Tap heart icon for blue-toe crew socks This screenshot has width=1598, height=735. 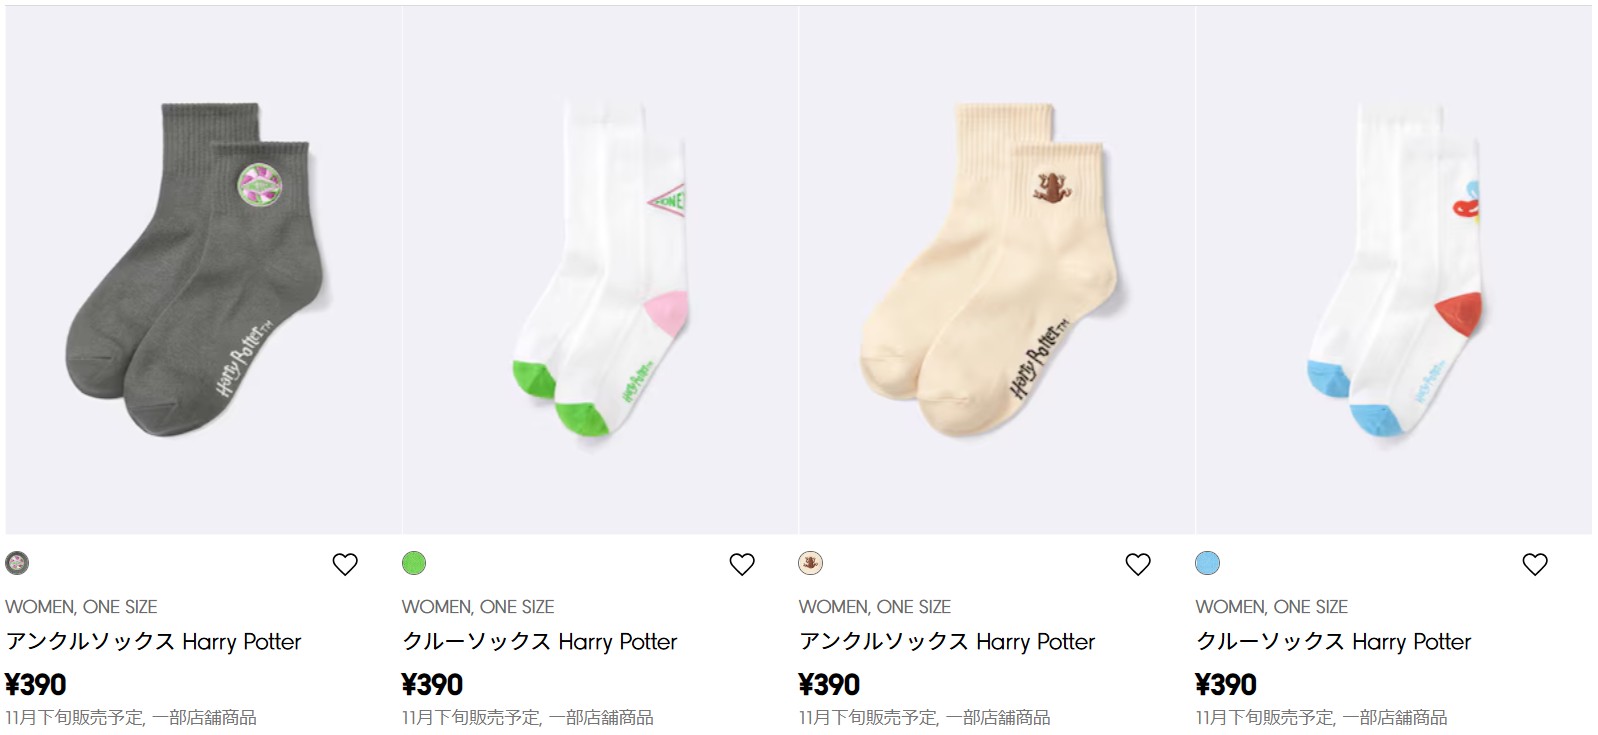coord(1535,564)
